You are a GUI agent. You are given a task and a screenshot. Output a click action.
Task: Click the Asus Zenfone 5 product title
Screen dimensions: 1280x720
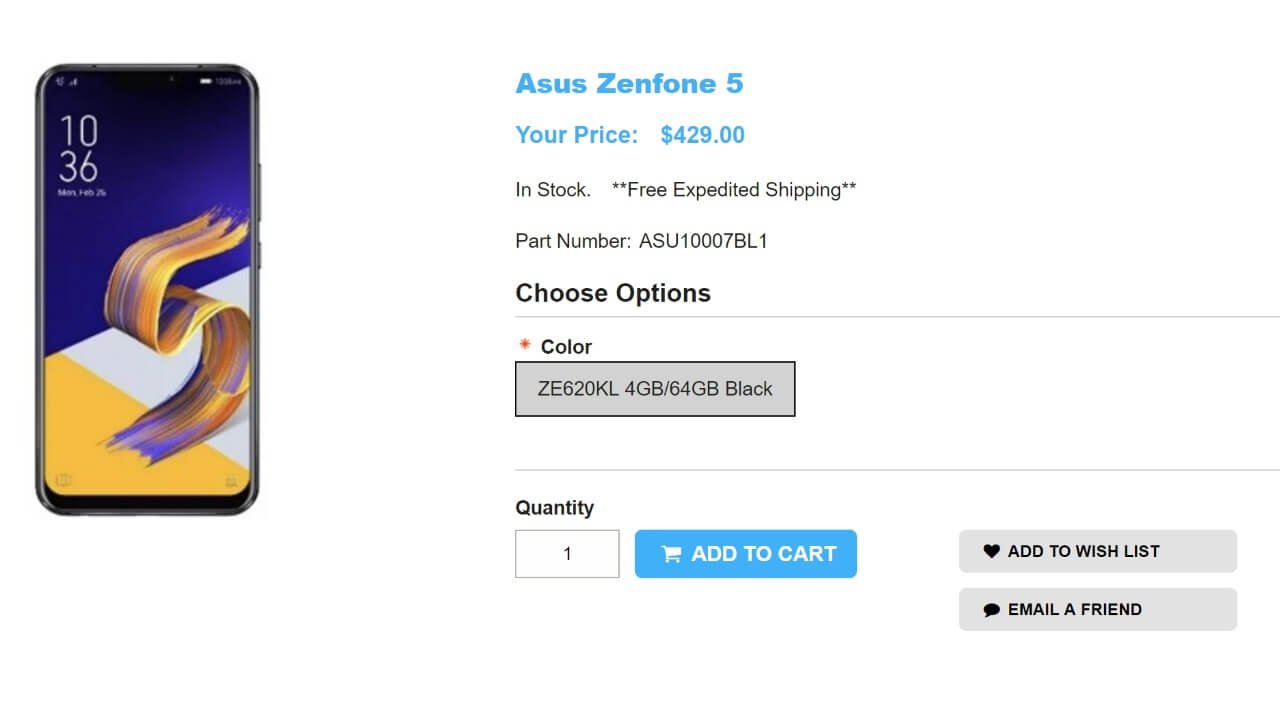[x=629, y=83]
